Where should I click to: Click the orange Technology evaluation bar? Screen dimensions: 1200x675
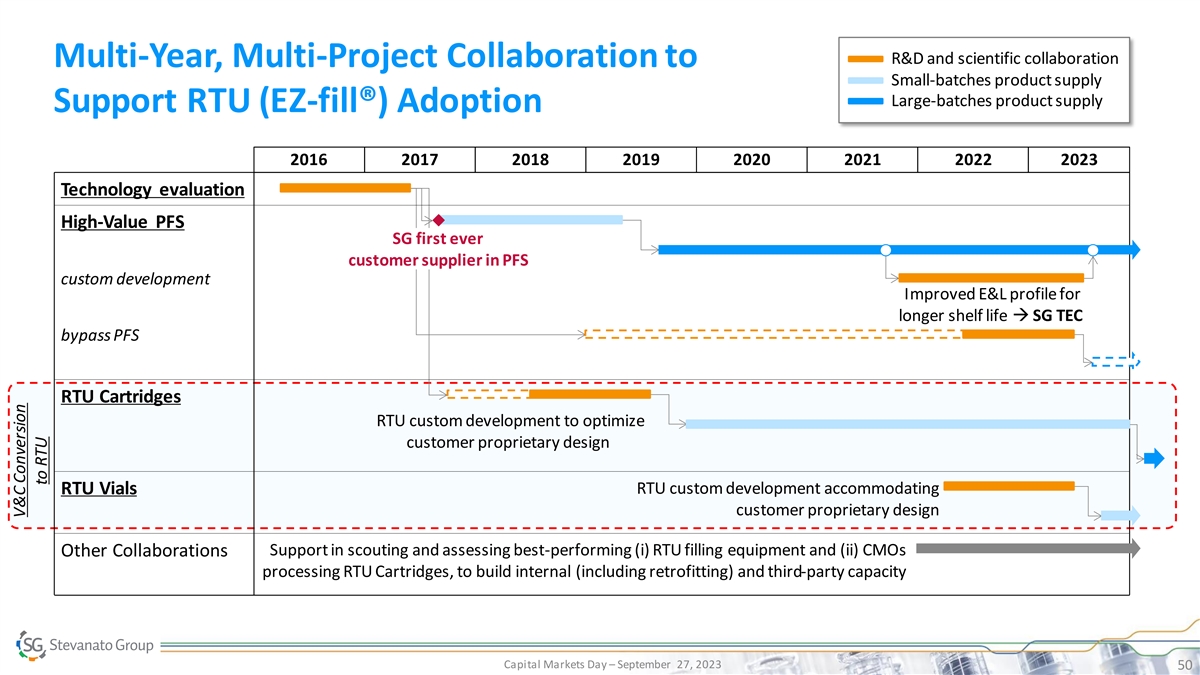[345, 187]
